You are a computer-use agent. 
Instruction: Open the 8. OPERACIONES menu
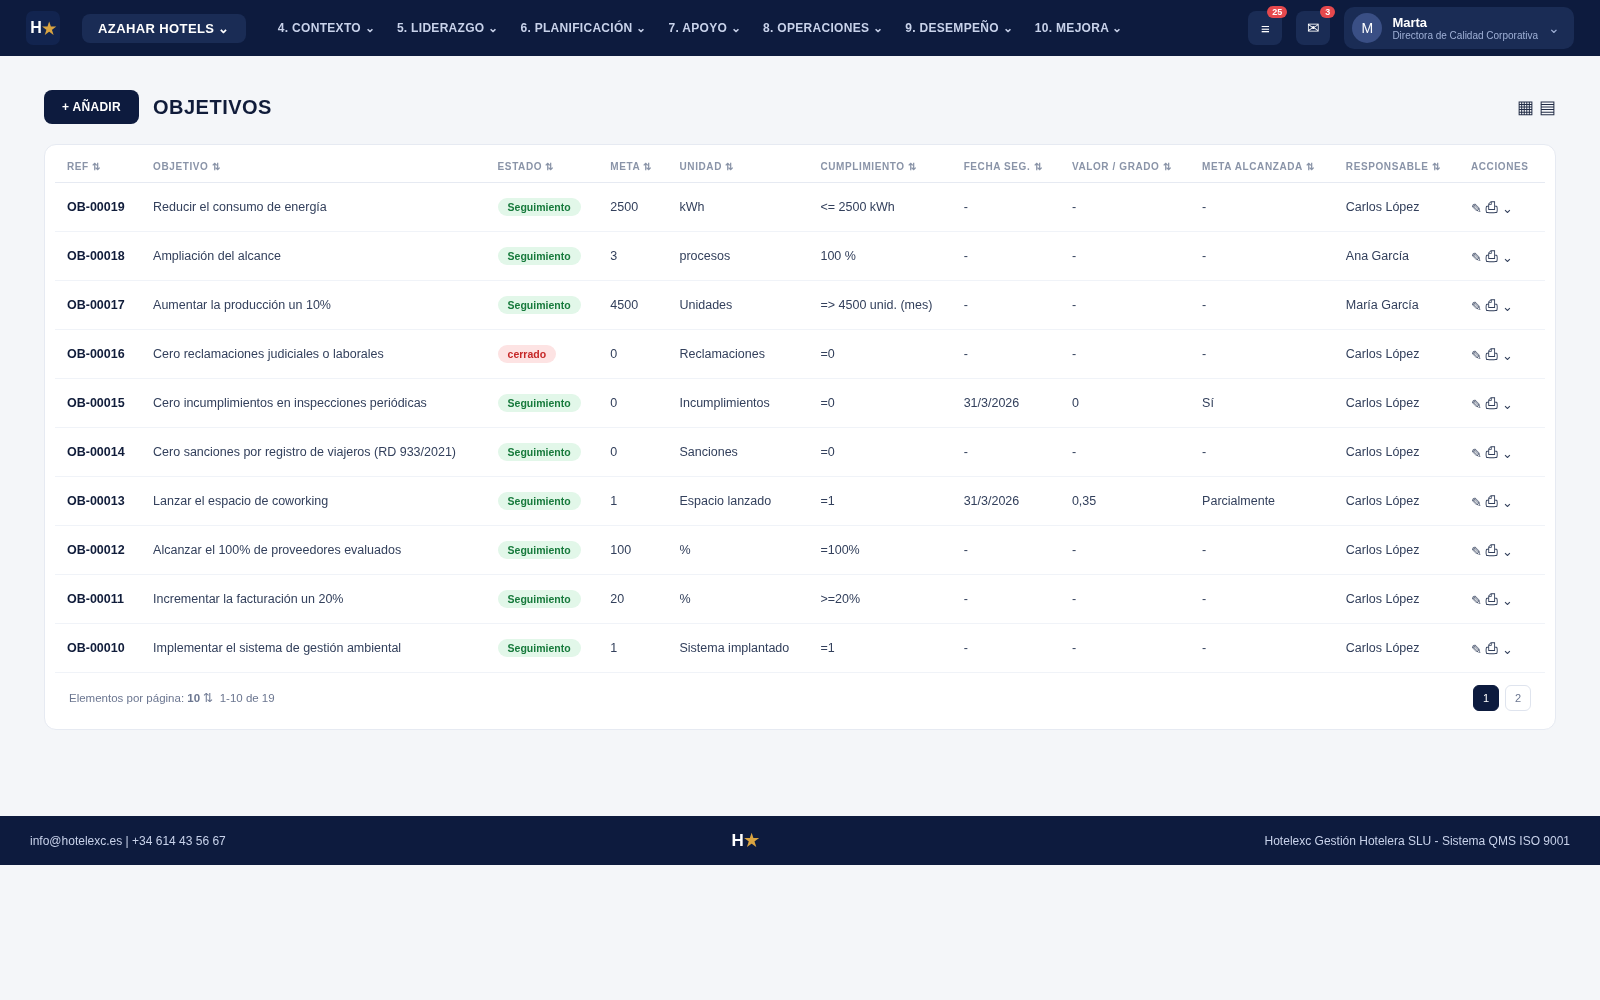(823, 28)
